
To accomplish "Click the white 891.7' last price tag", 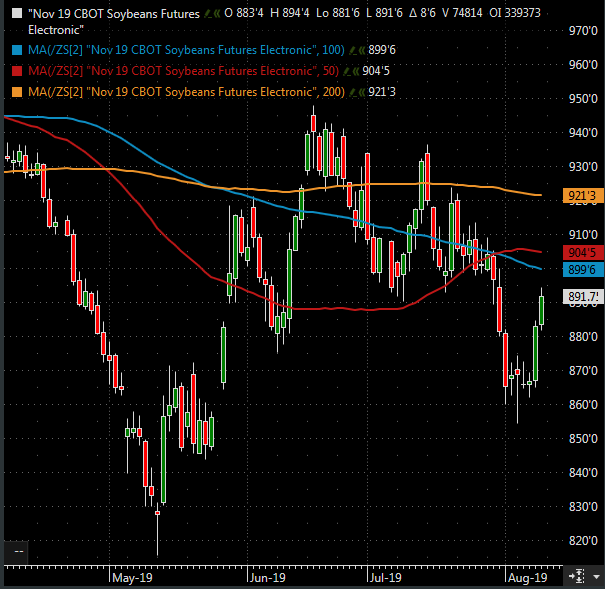I will pos(583,296).
